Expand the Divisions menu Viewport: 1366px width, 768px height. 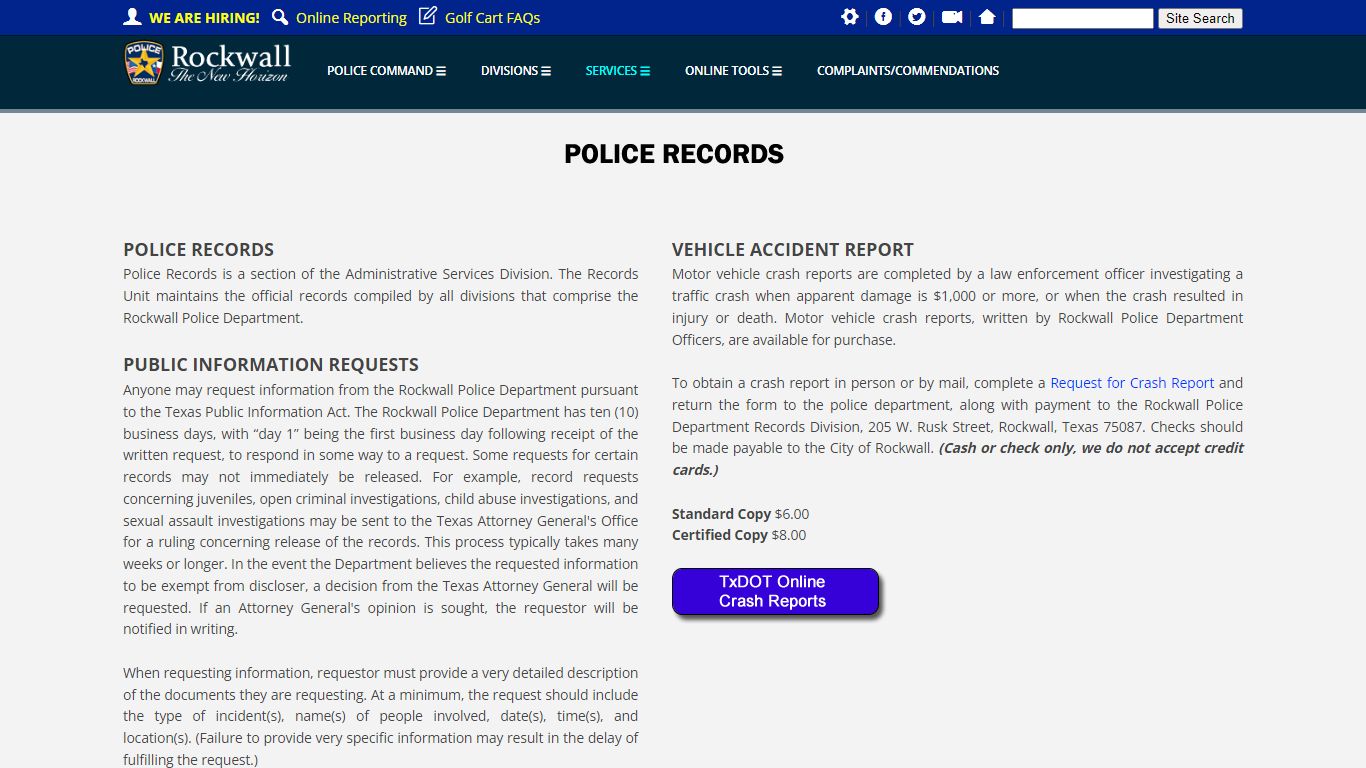pyautogui.click(x=516, y=71)
